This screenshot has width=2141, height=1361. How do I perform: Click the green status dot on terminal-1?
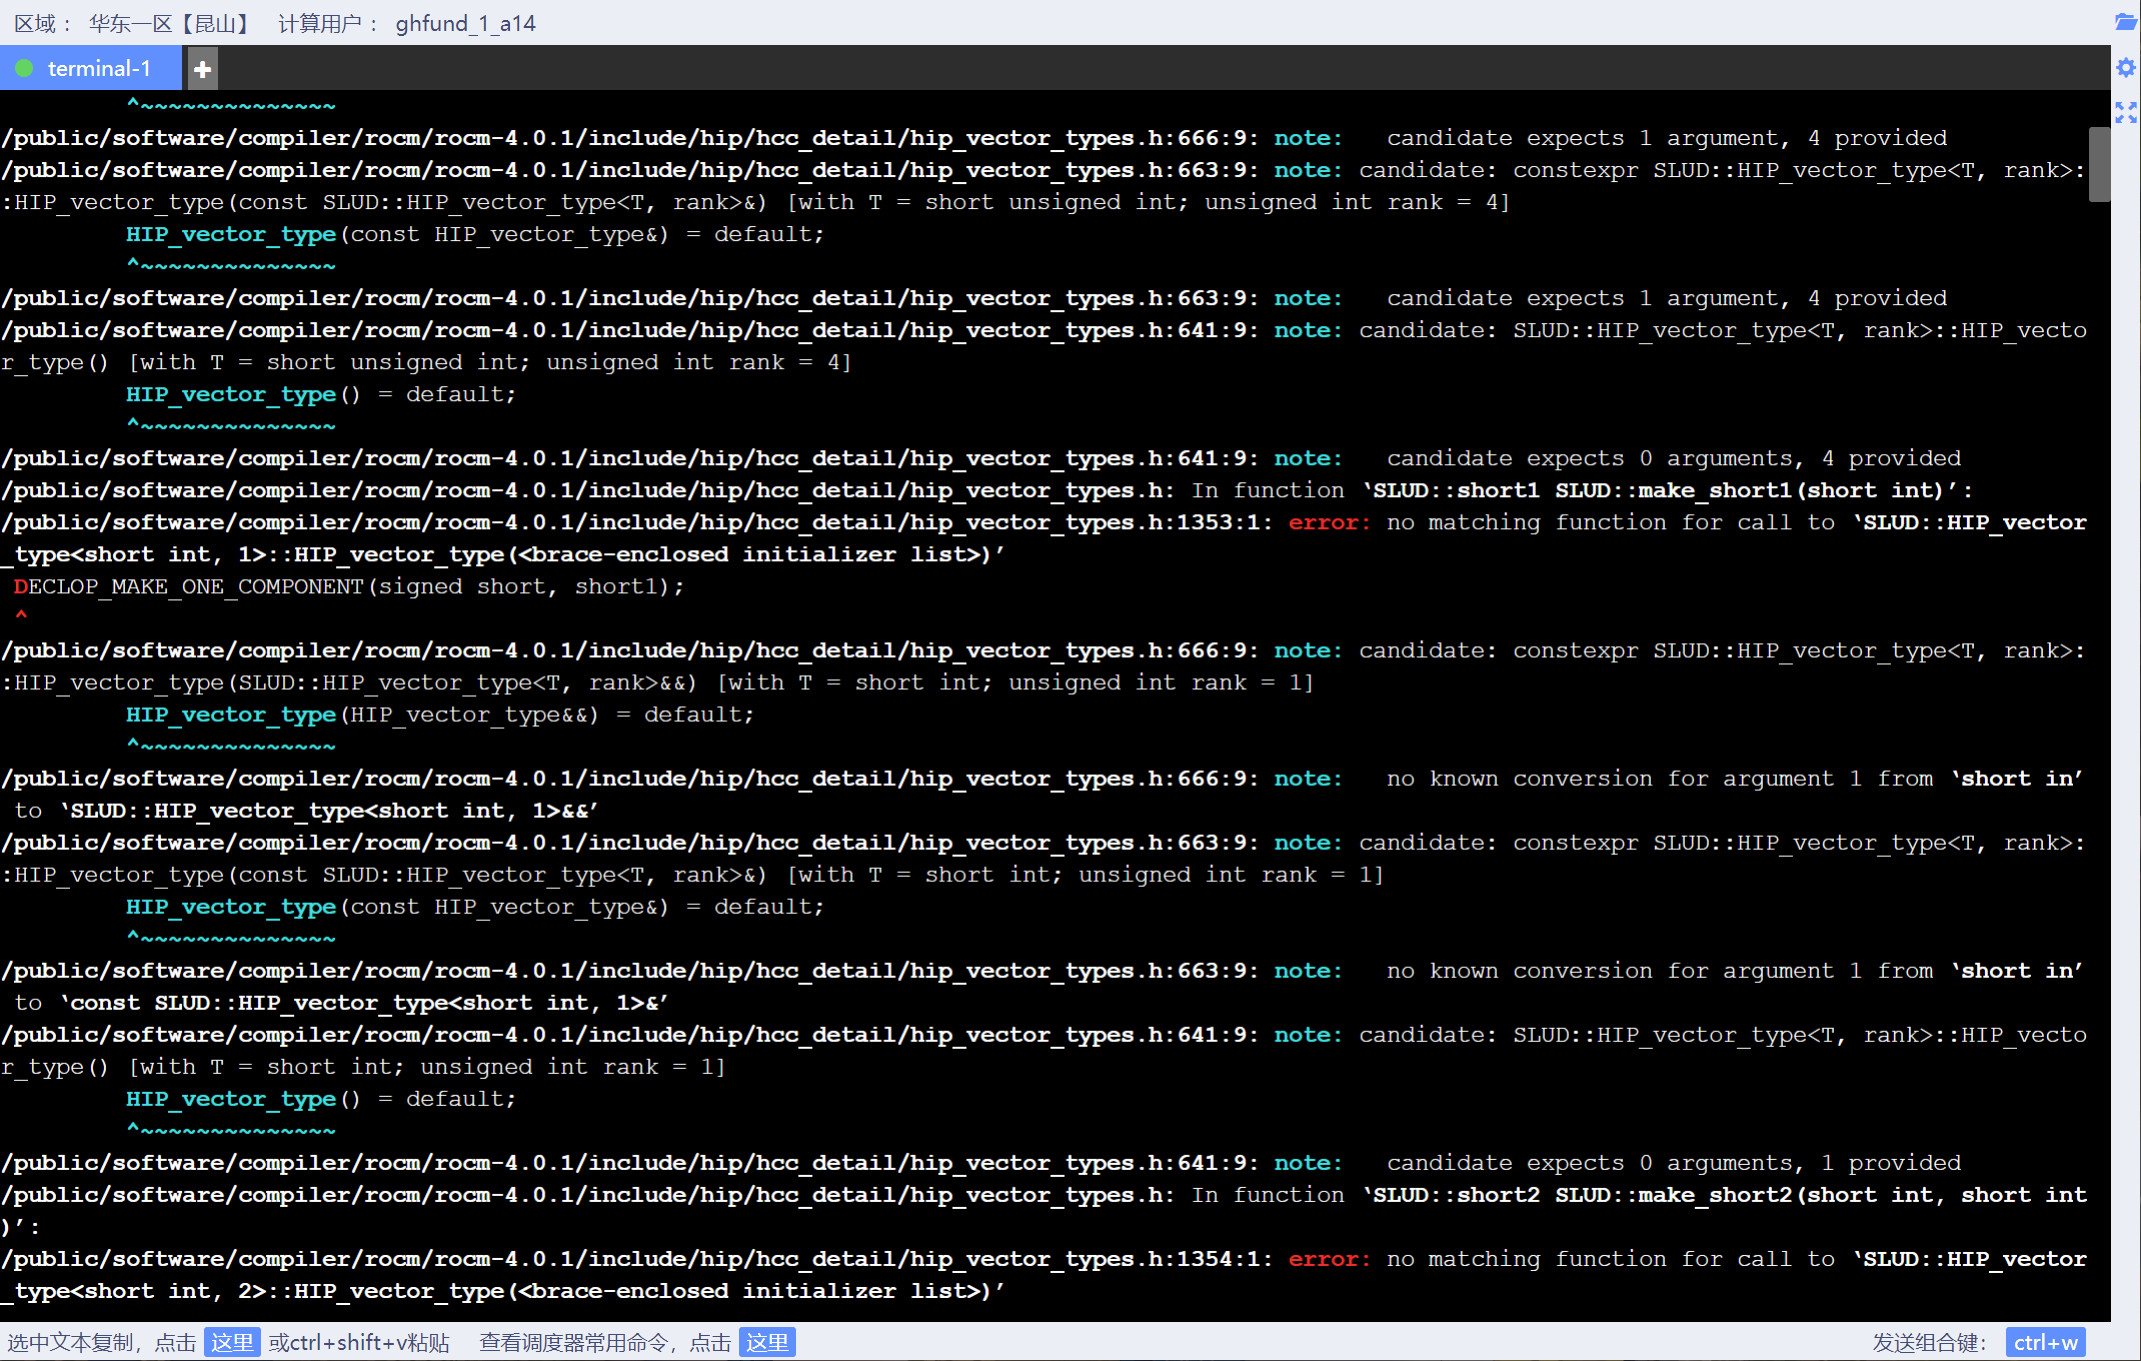click(25, 68)
